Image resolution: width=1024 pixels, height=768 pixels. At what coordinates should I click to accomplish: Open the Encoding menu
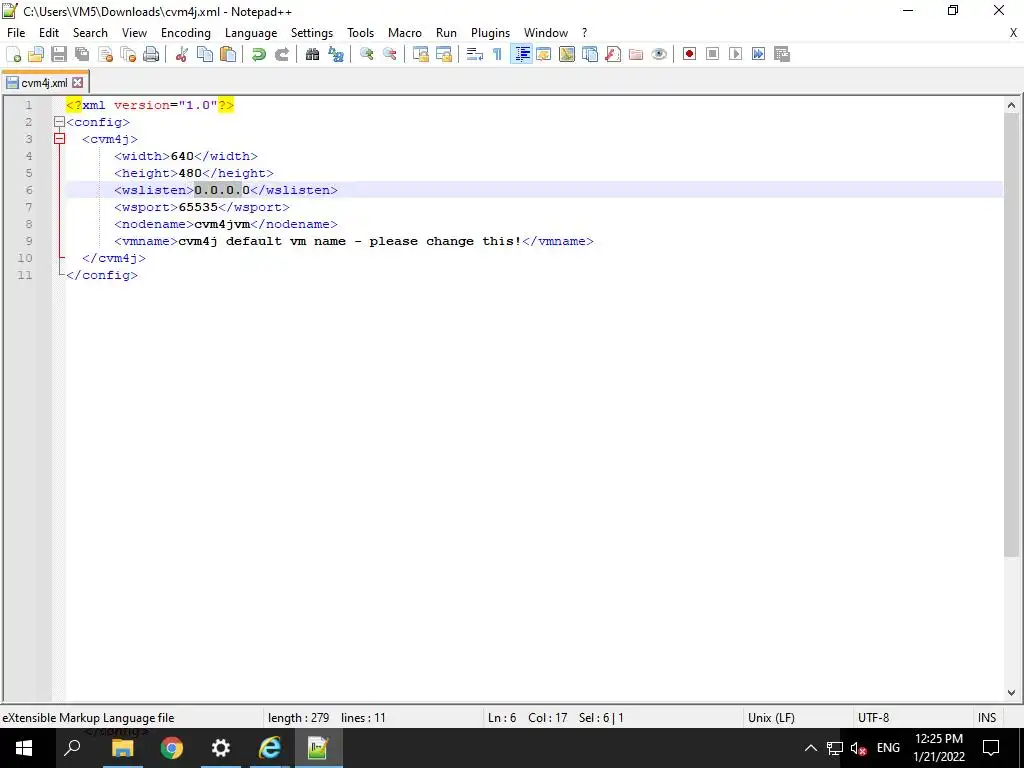pos(185,33)
